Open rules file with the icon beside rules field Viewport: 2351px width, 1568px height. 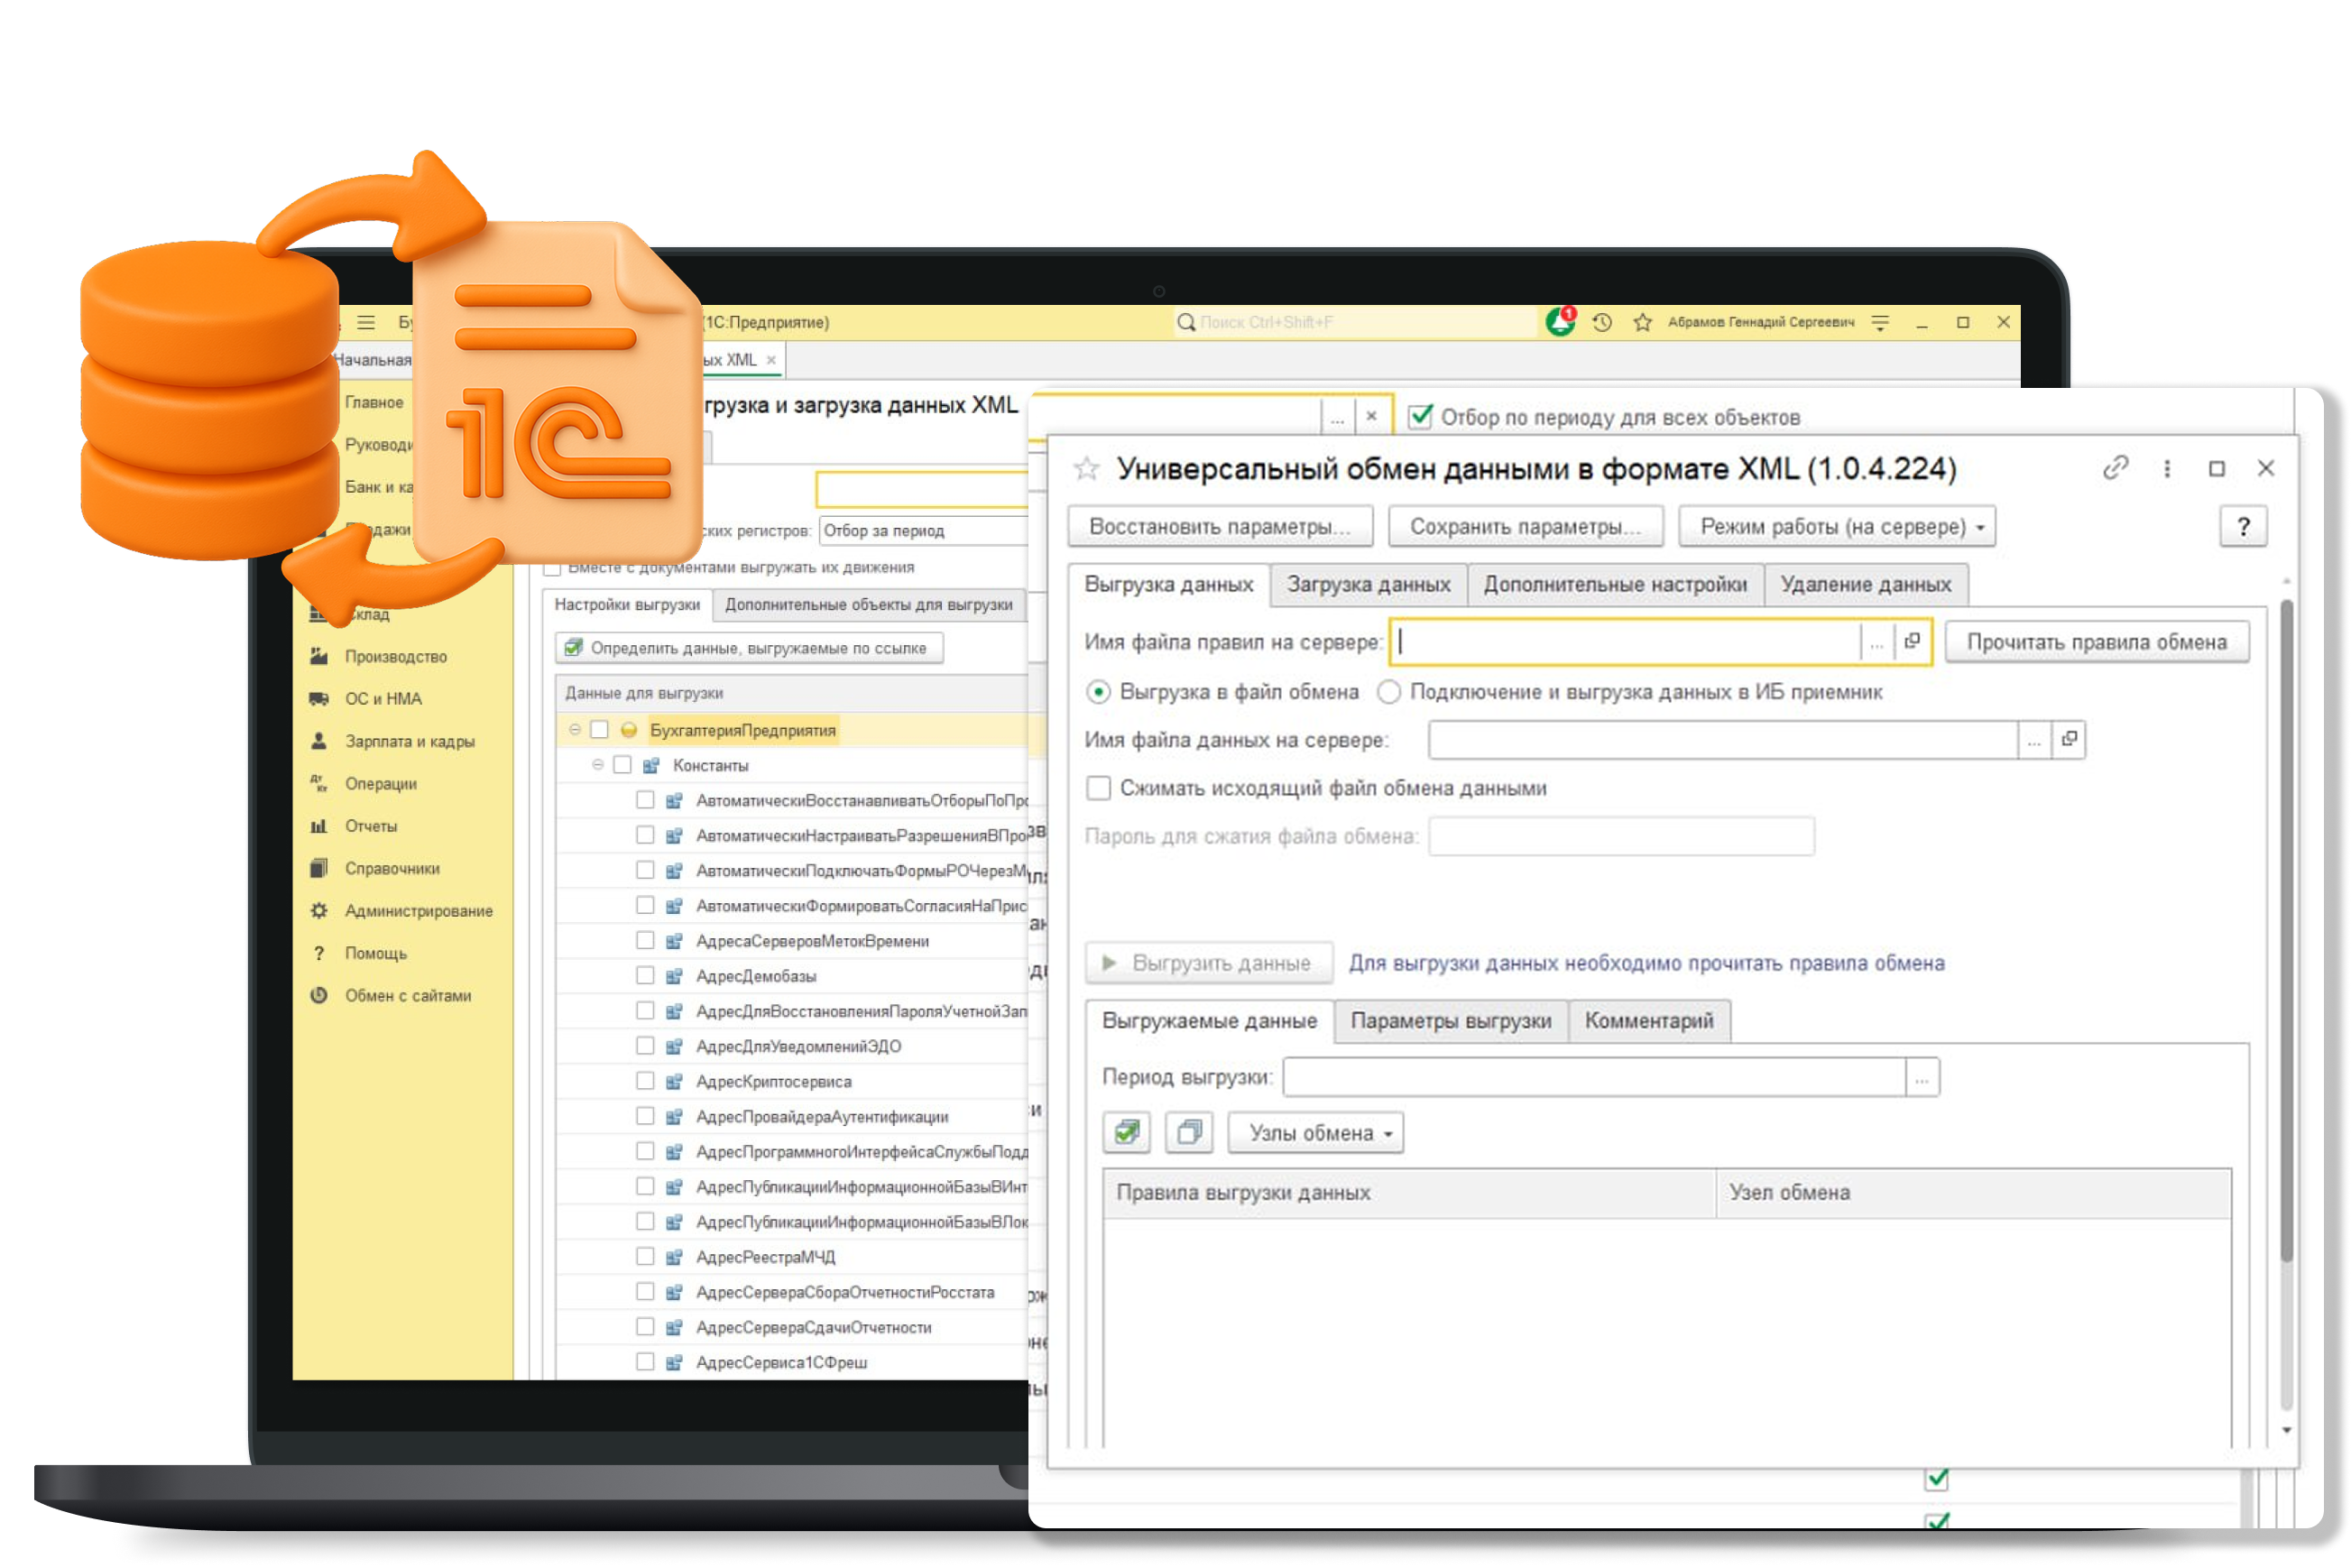click(x=1912, y=642)
